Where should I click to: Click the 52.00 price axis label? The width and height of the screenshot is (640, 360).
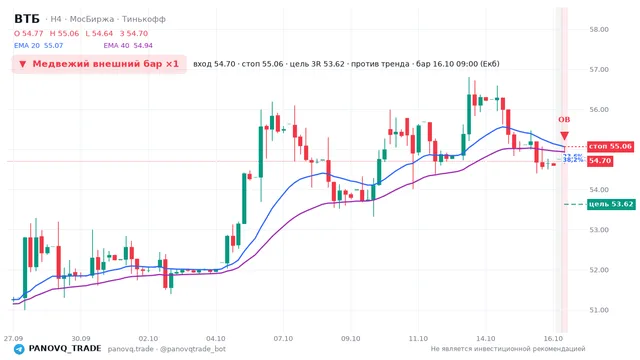pyautogui.click(x=599, y=270)
